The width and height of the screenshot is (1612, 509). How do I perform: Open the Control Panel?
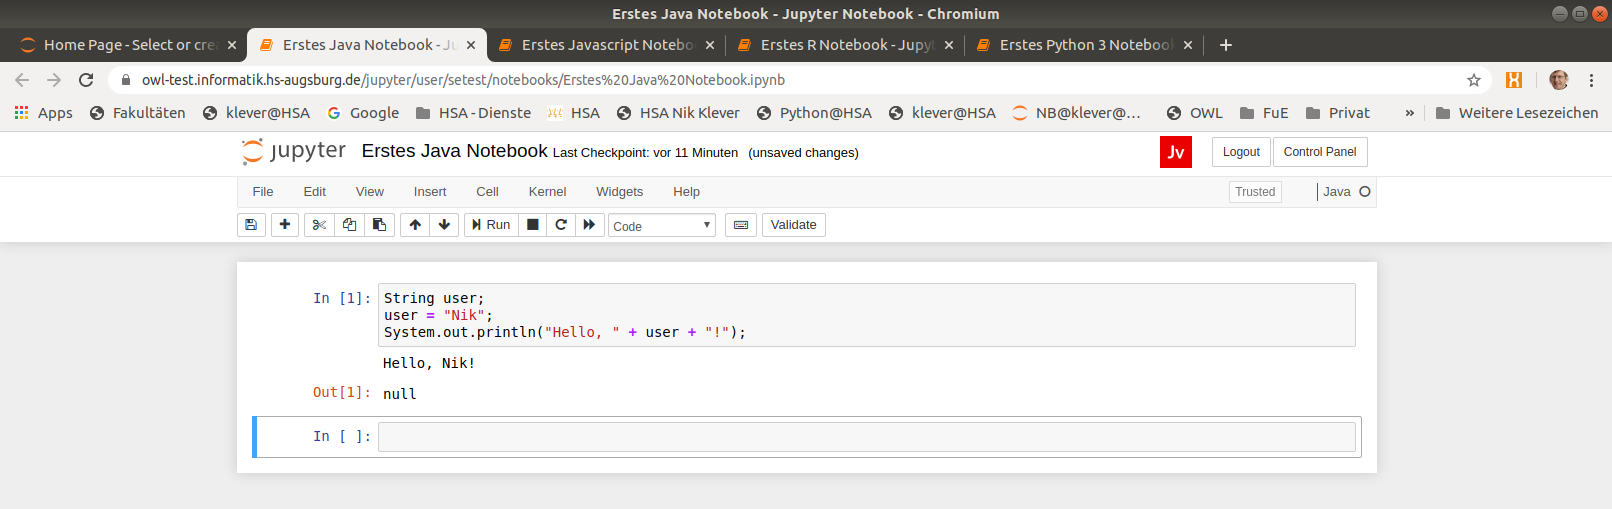click(x=1320, y=152)
